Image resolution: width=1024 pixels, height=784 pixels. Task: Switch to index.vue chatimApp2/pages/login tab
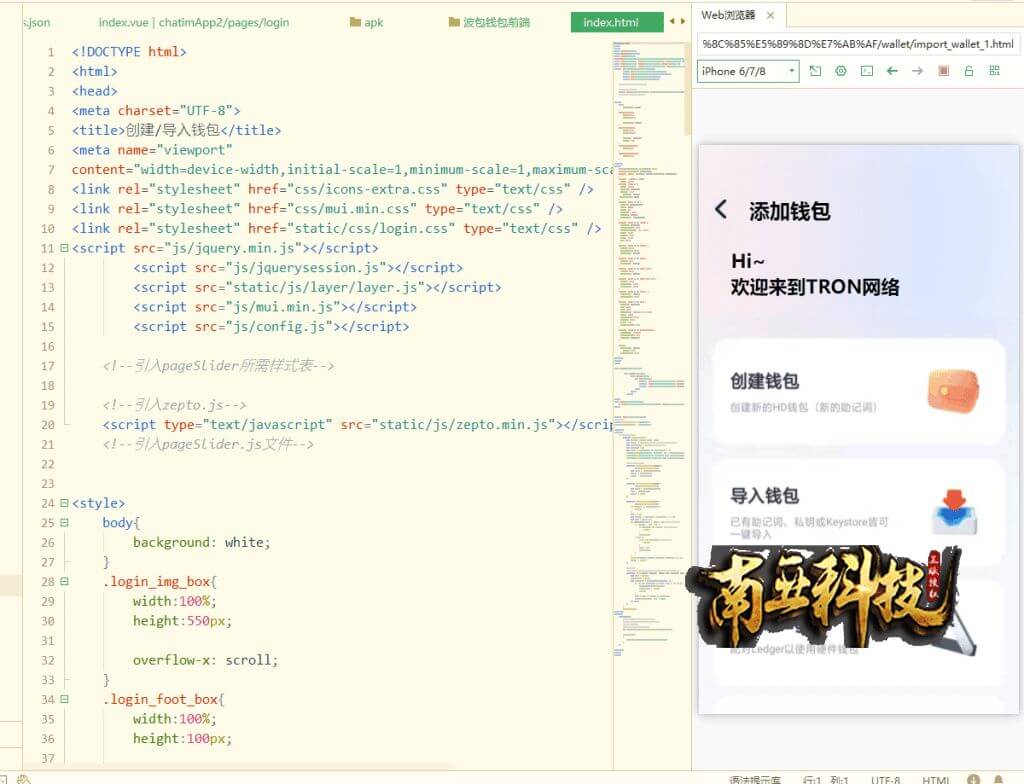tap(193, 22)
